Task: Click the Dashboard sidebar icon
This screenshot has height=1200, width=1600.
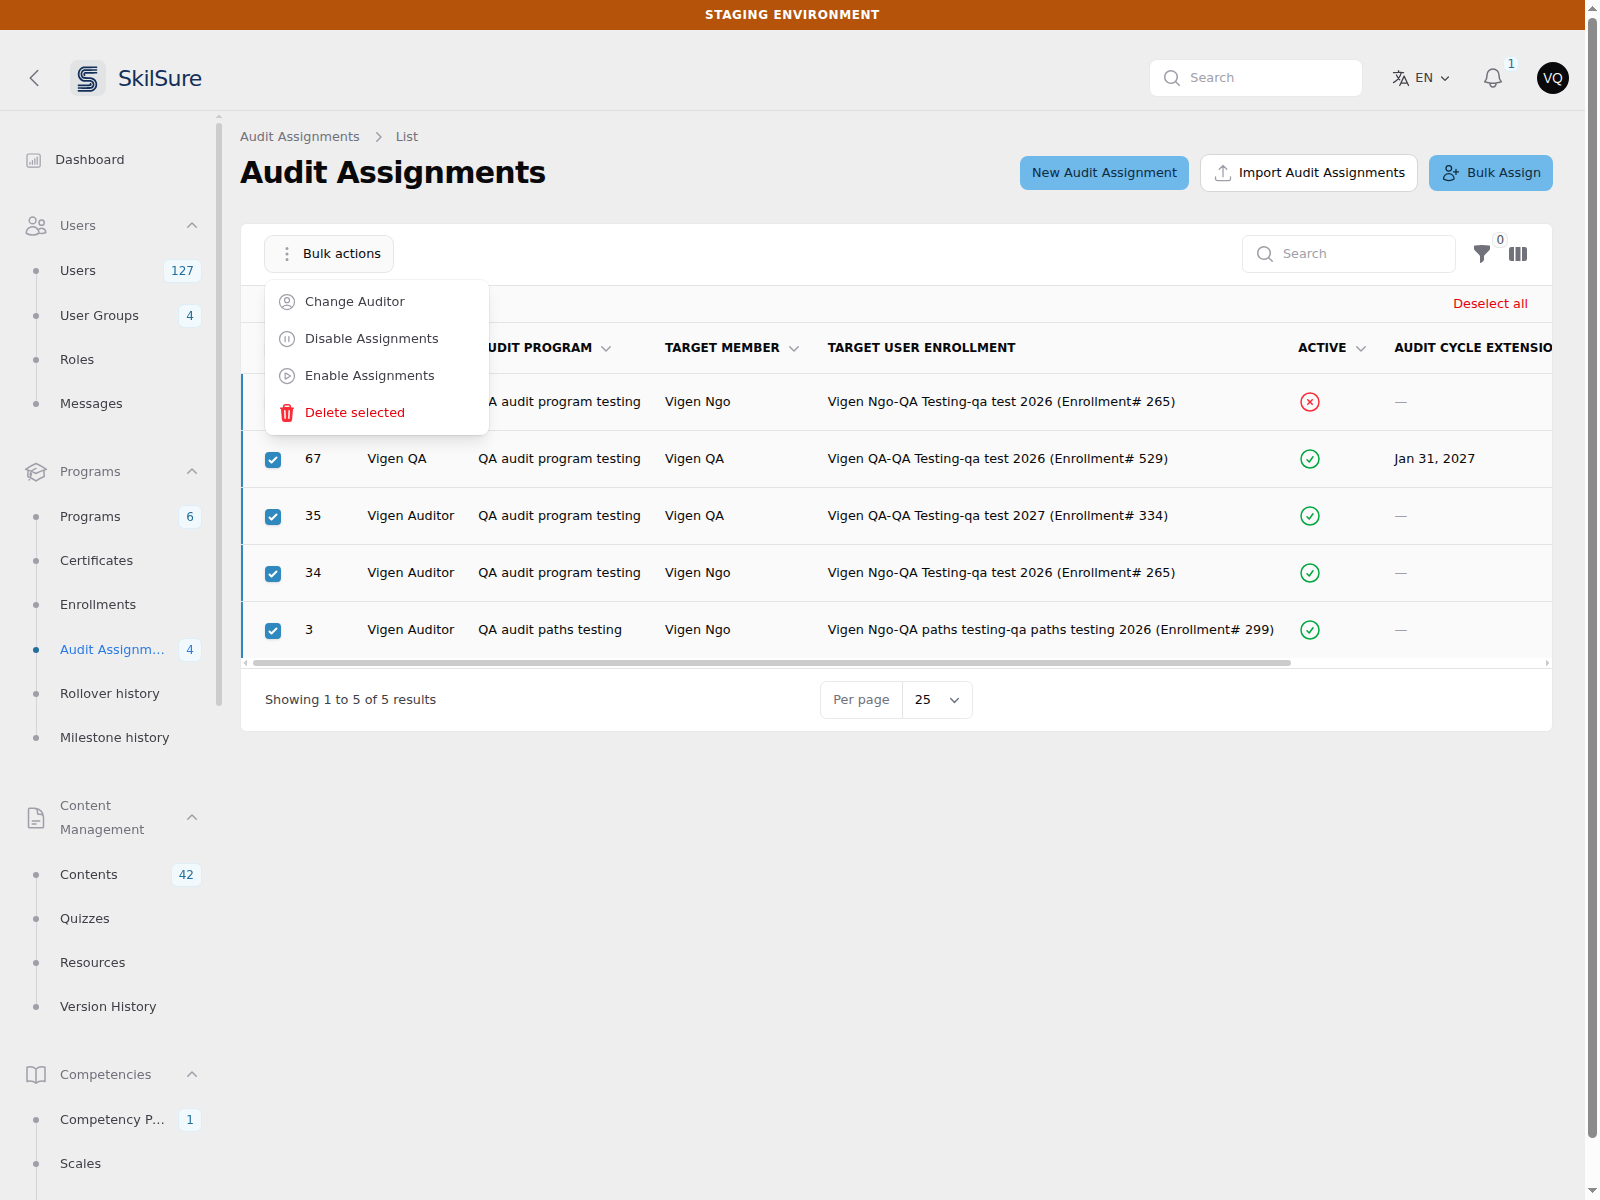Action: point(34,160)
